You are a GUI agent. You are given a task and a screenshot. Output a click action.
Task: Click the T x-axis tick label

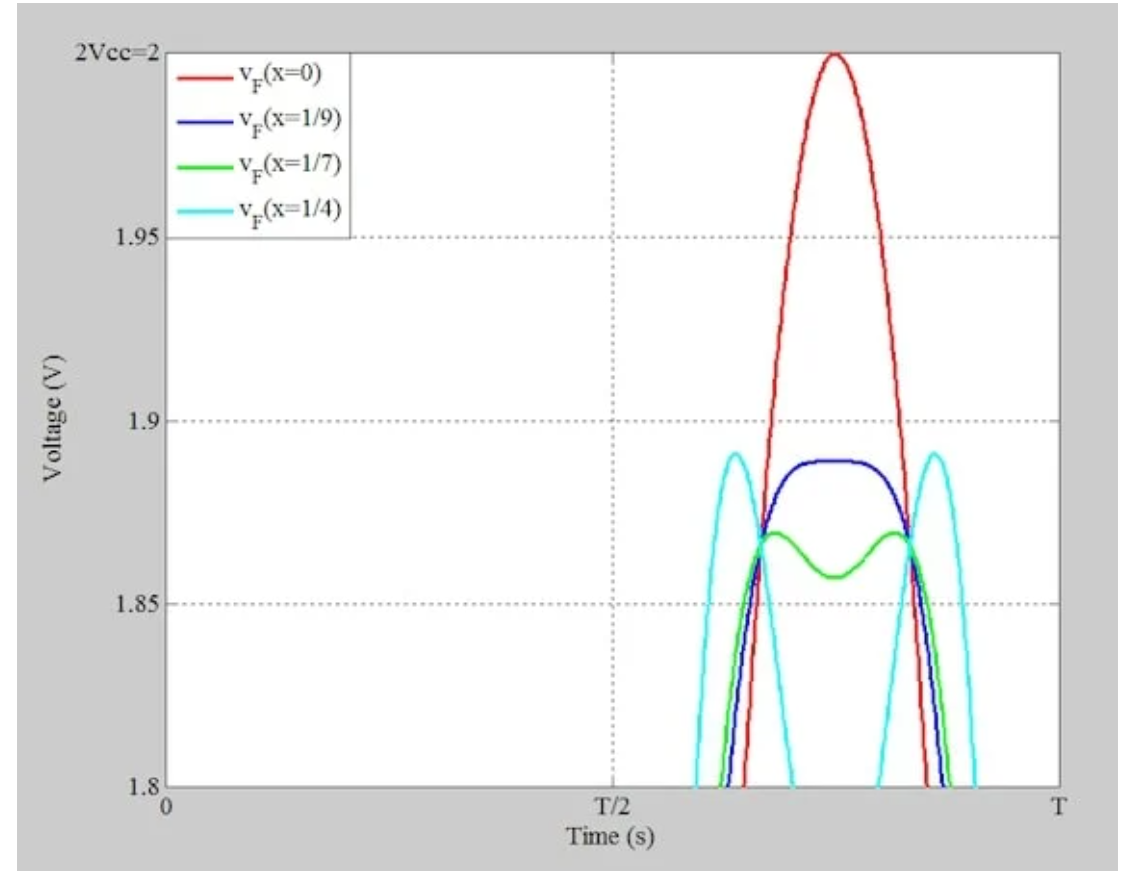pos(1059,805)
